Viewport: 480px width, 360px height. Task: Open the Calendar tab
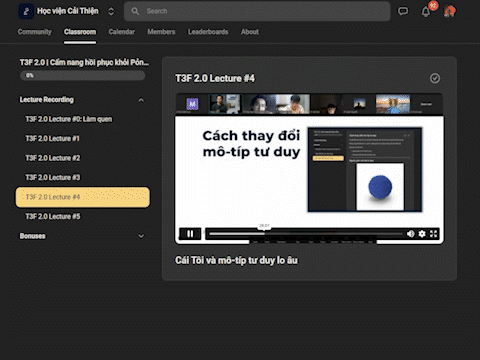[x=122, y=32]
